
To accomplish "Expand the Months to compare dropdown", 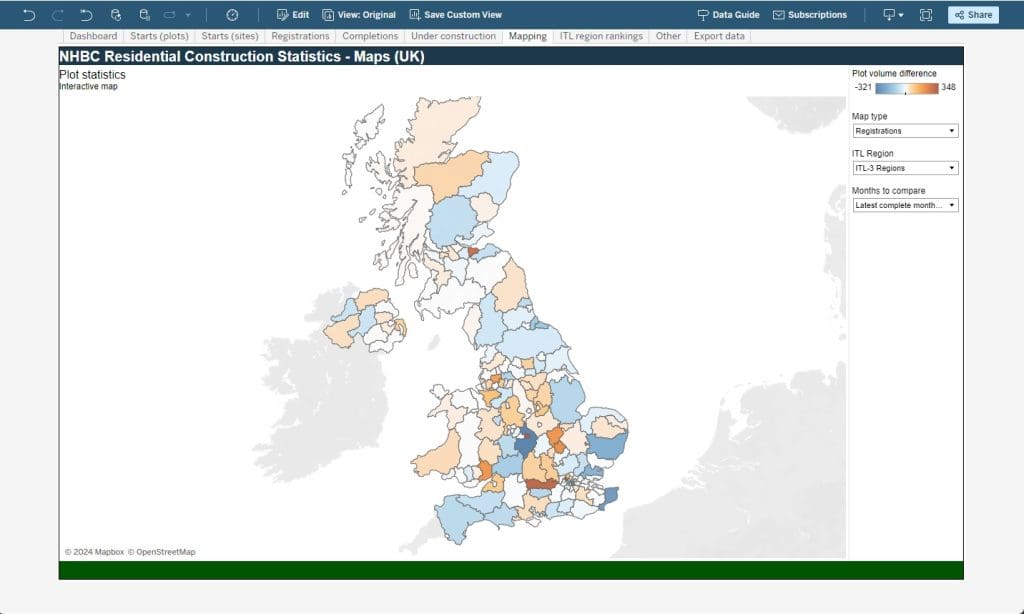I will point(905,205).
